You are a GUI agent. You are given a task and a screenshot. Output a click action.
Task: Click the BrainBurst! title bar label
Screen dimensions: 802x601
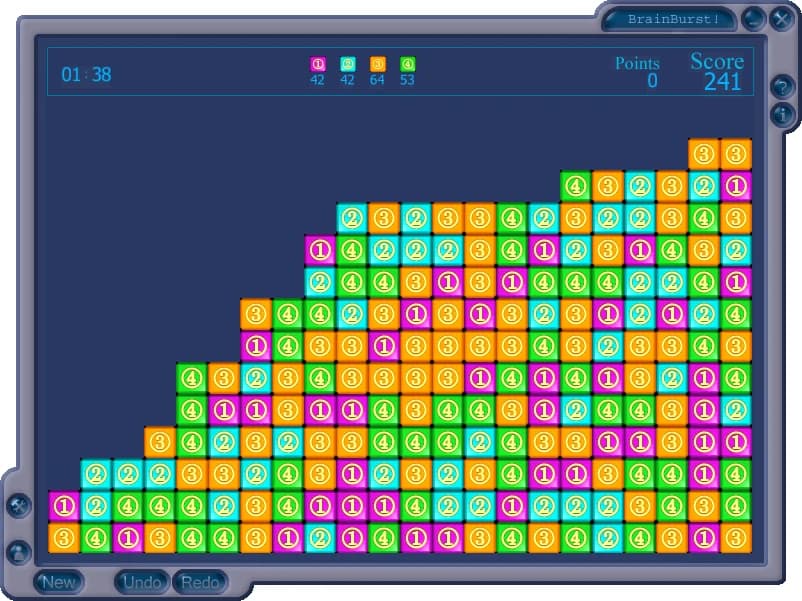tap(674, 17)
